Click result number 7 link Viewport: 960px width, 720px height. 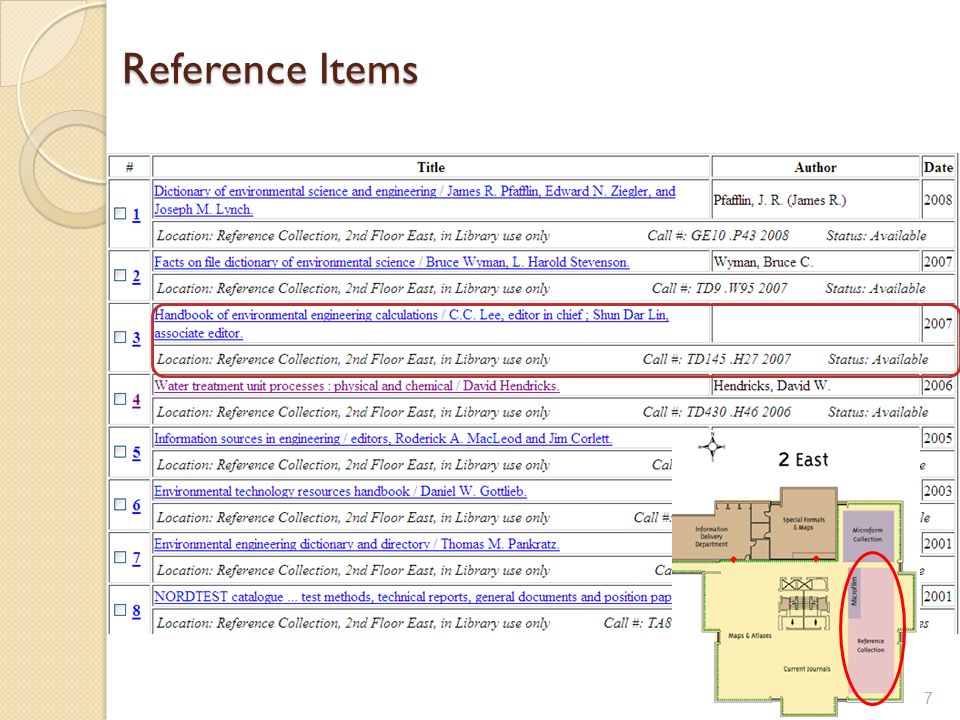136,558
